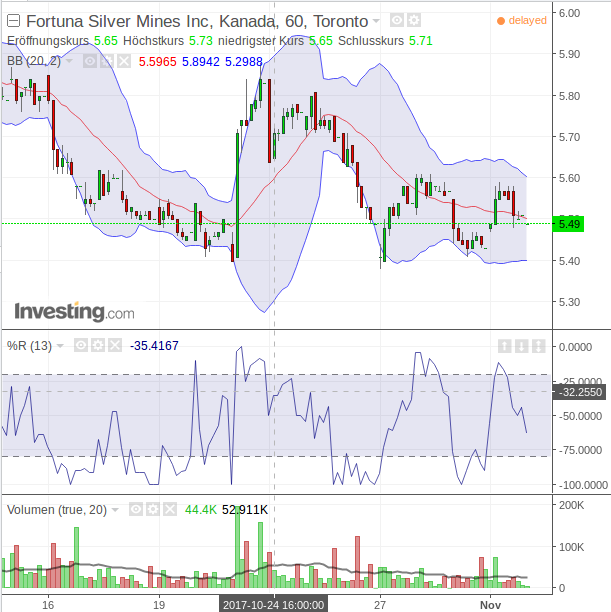
Task: Open dropdown arrow next to Toronto title
Action: click(376, 21)
